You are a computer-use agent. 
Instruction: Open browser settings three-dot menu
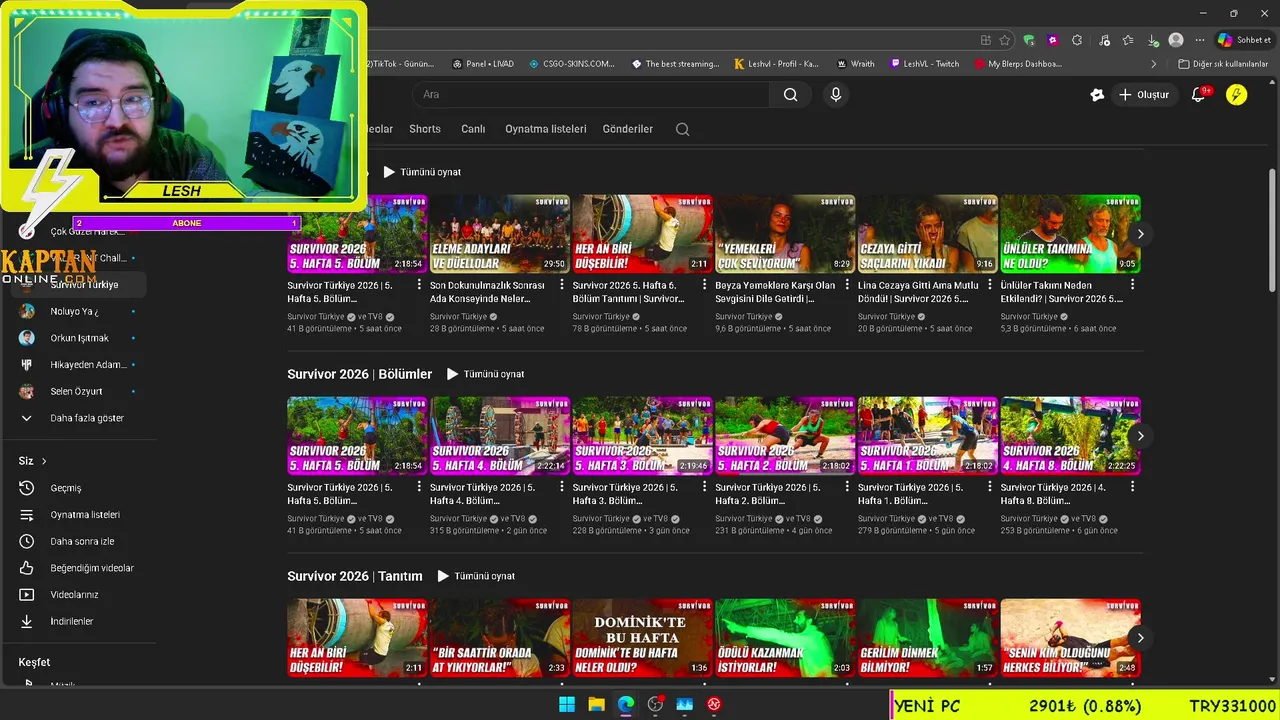pyautogui.click(x=1198, y=40)
